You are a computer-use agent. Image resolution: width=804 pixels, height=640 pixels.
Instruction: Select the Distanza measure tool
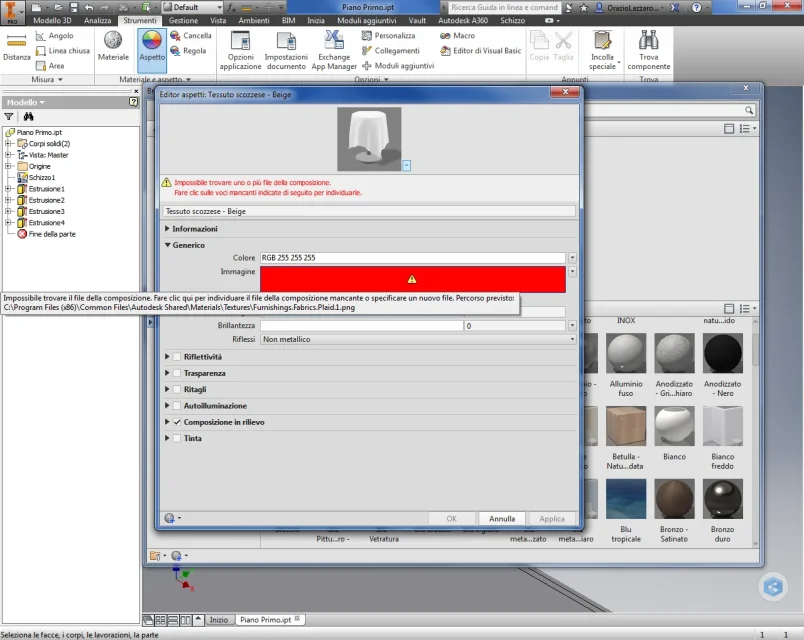point(16,46)
